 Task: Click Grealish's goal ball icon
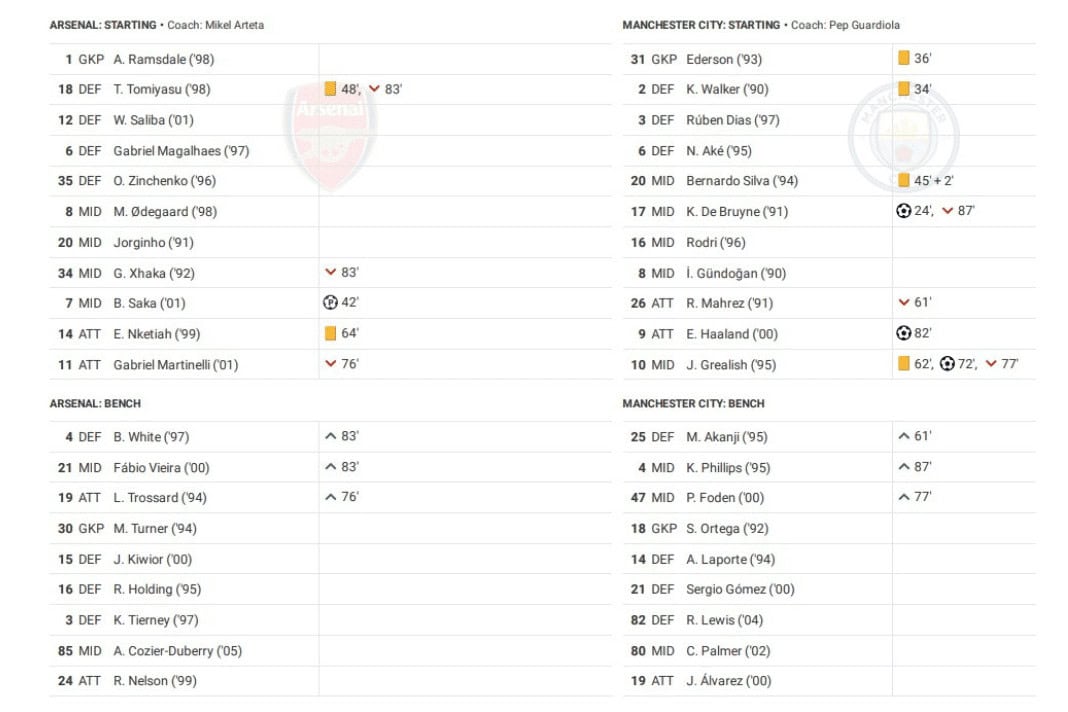[947, 364]
